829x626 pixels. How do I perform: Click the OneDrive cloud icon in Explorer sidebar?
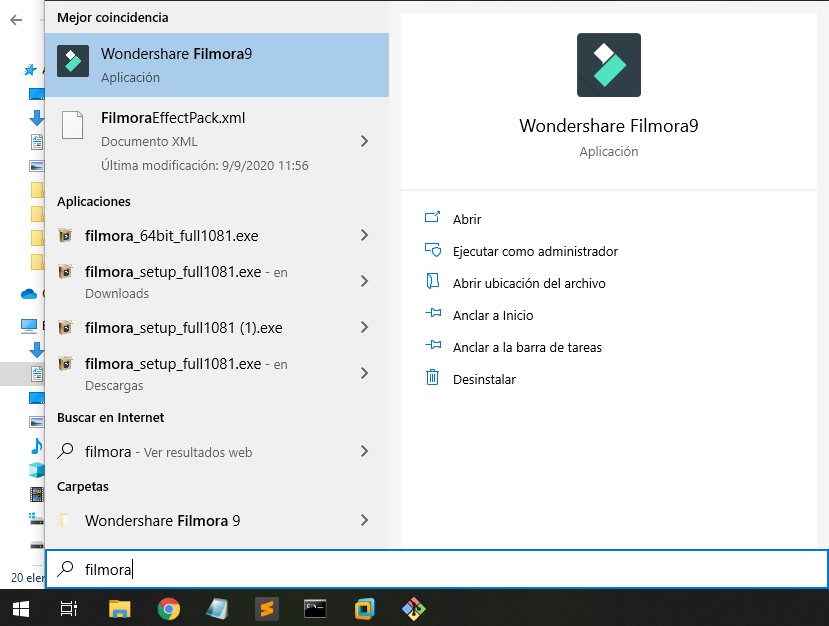tap(29, 293)
